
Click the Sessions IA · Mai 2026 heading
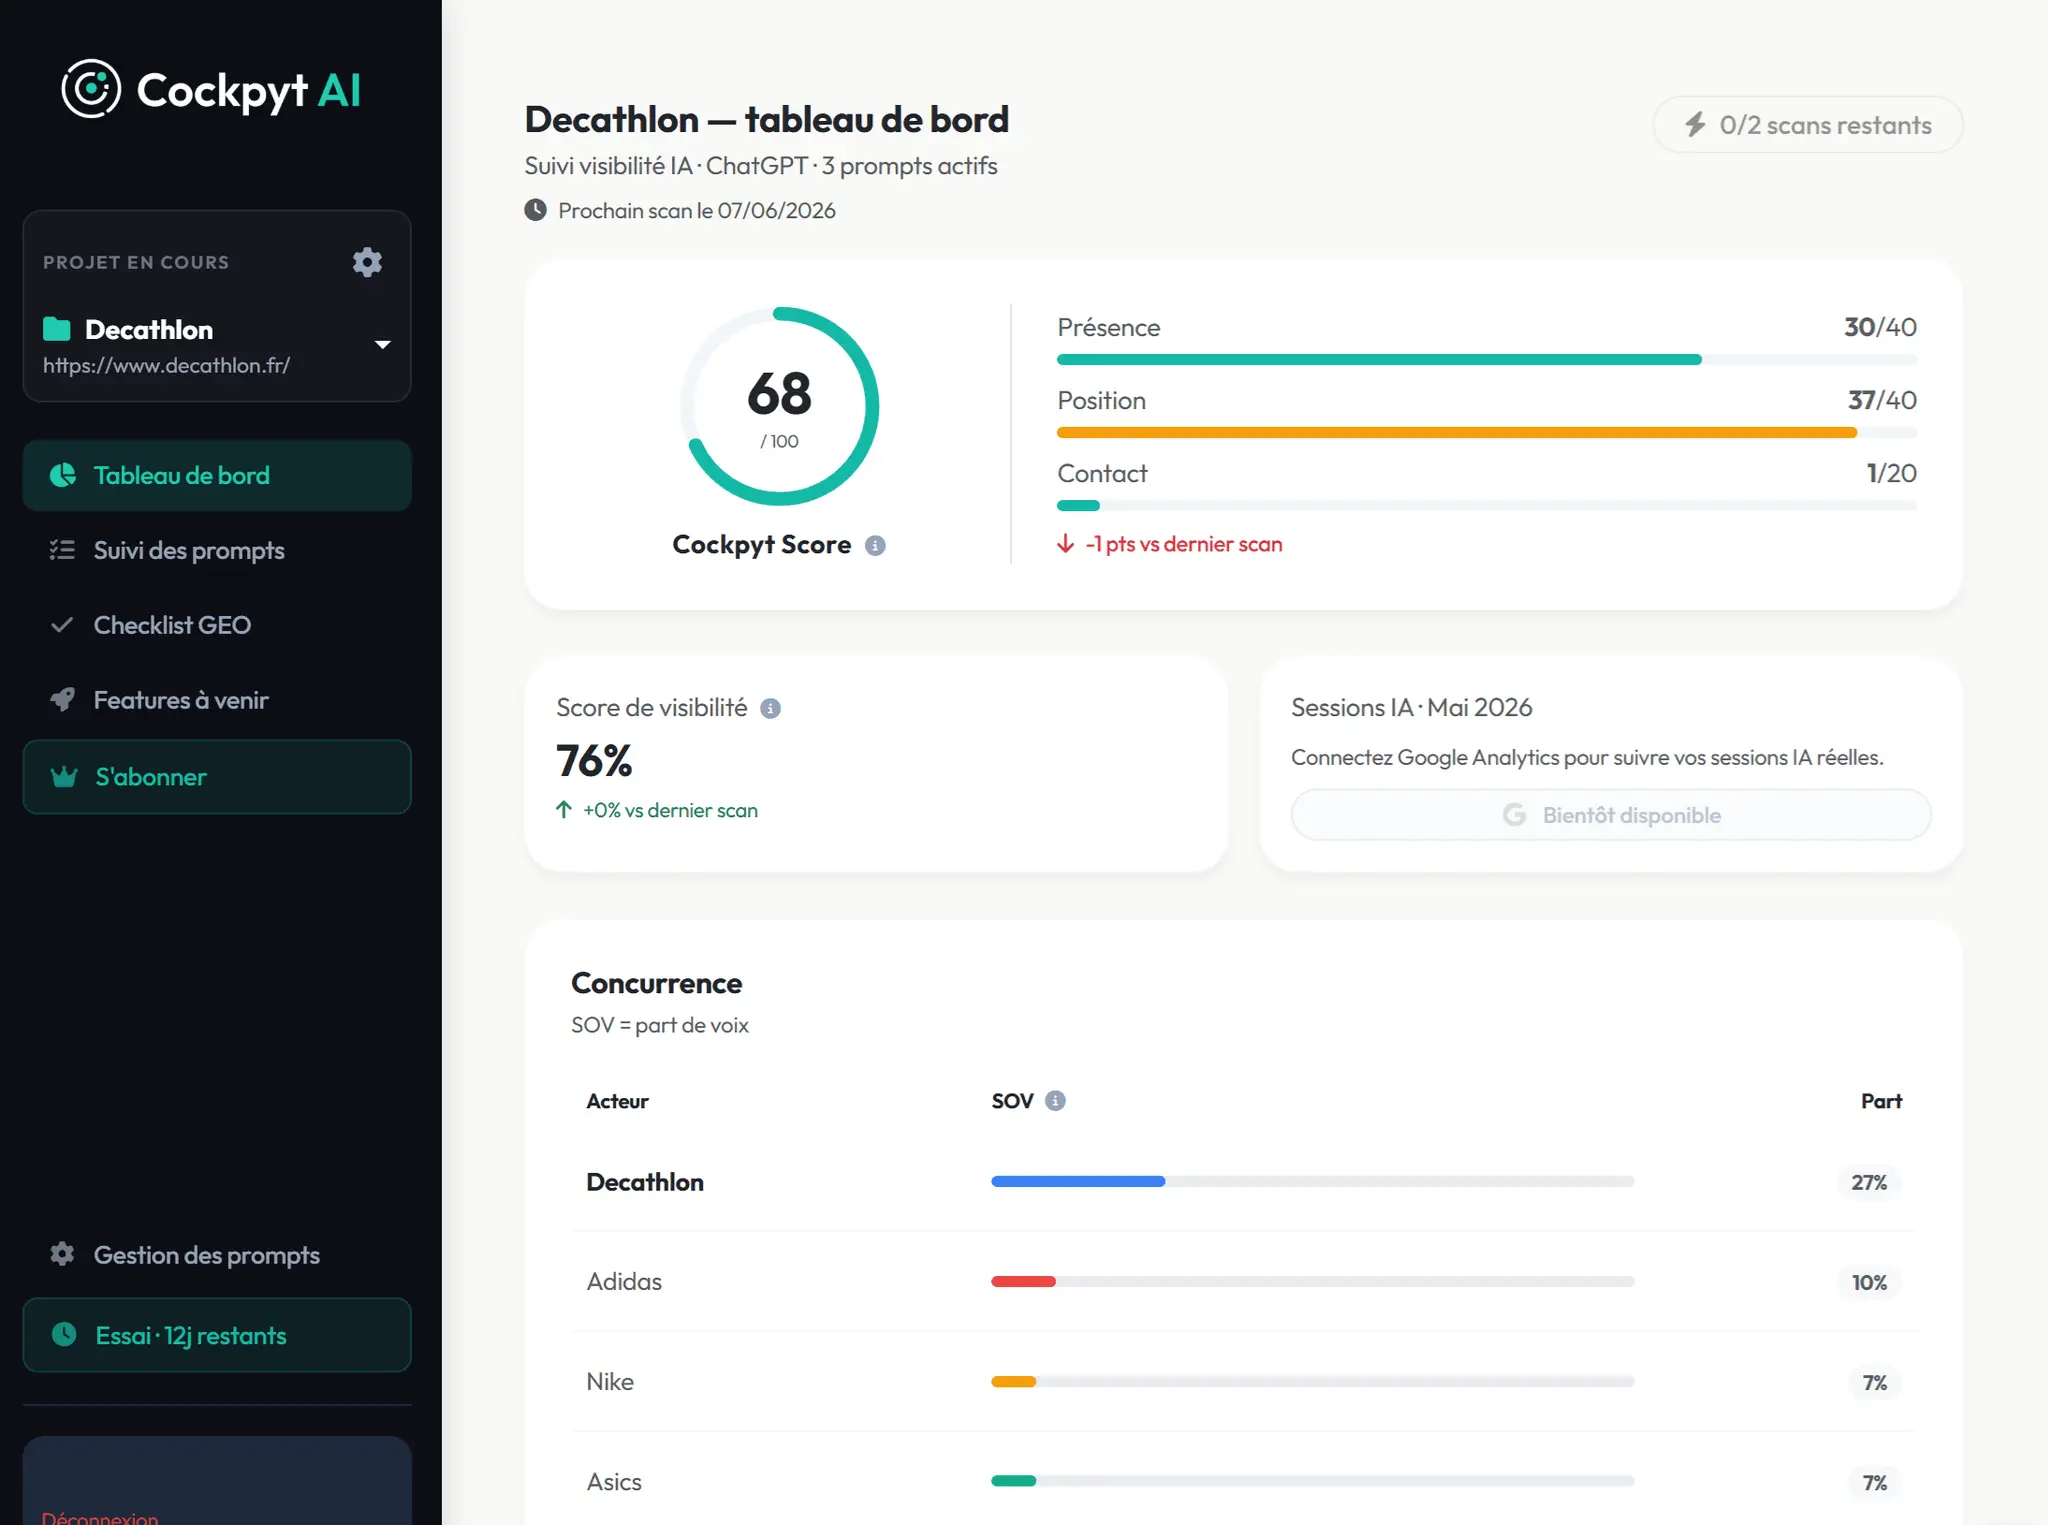tap(1411, 708)
